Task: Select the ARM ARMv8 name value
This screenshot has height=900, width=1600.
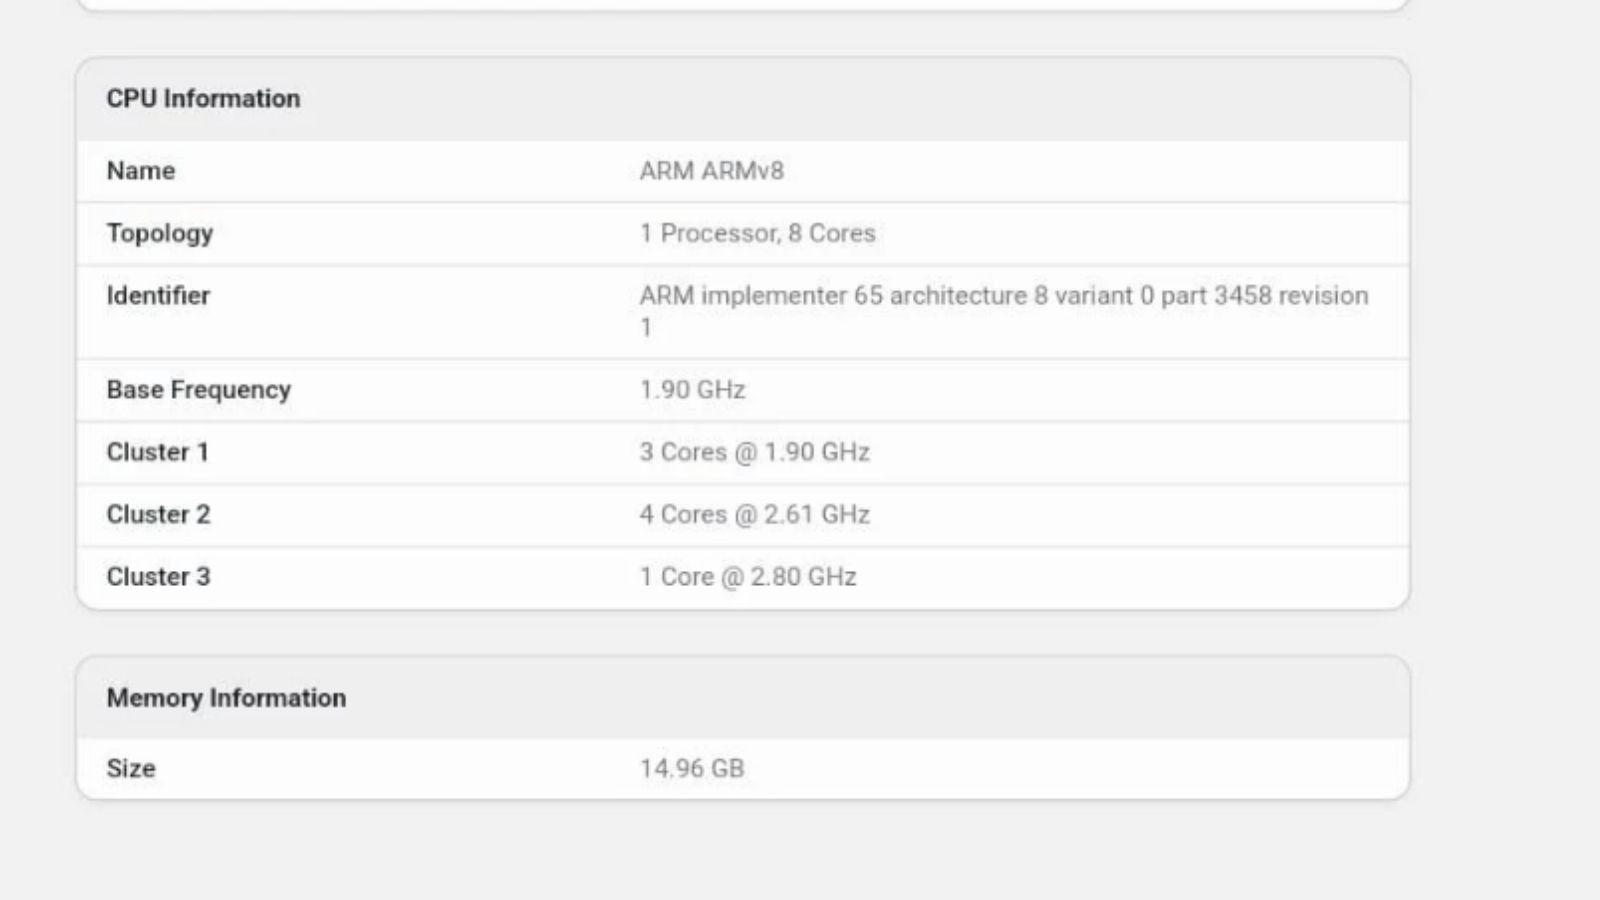Action: coord(711,171)
